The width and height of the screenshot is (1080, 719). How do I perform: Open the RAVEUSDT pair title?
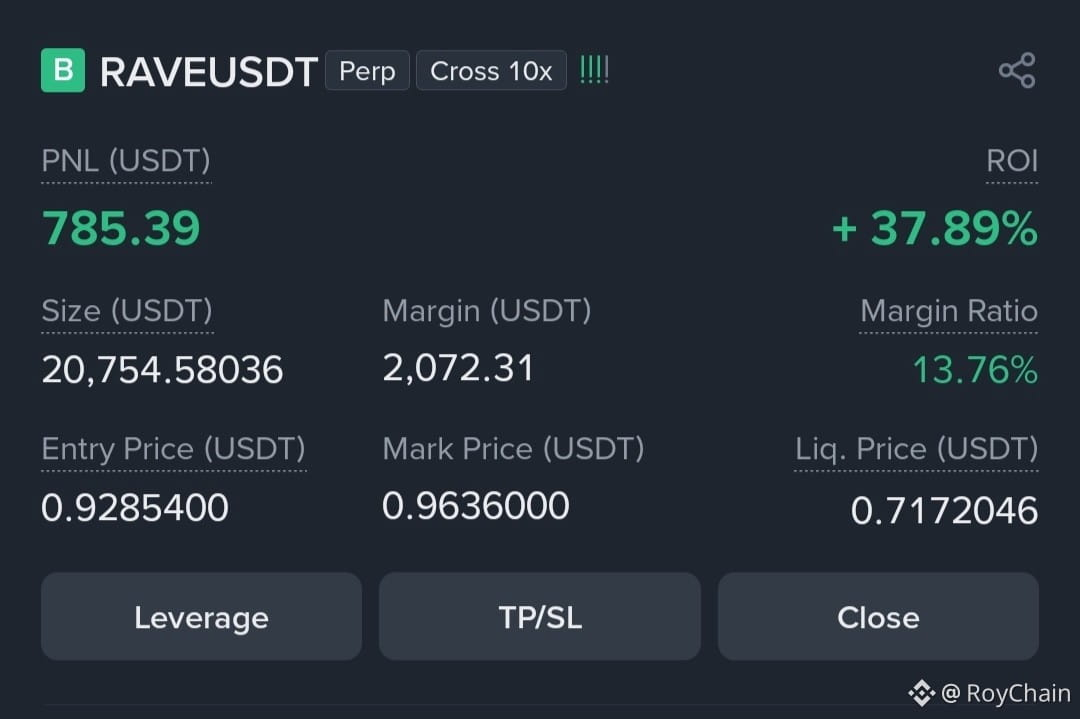208,72
